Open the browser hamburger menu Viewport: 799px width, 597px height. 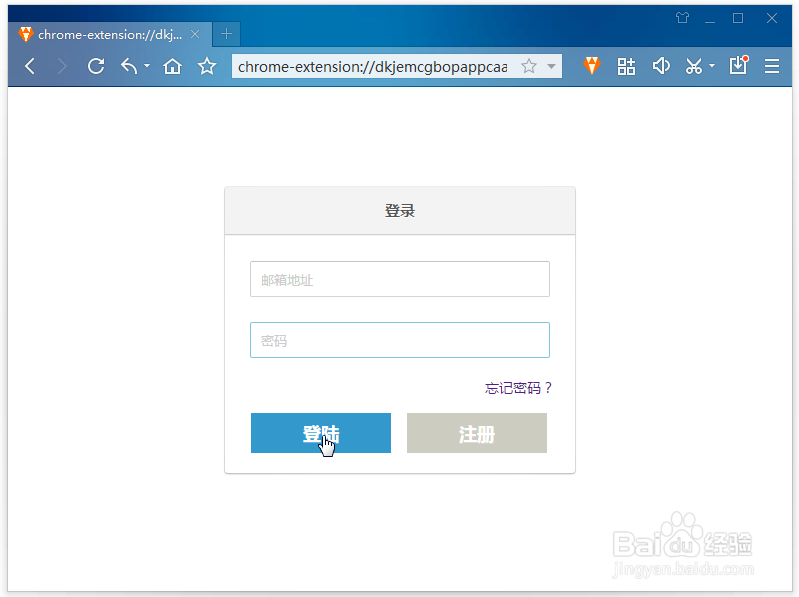(772, 66)
